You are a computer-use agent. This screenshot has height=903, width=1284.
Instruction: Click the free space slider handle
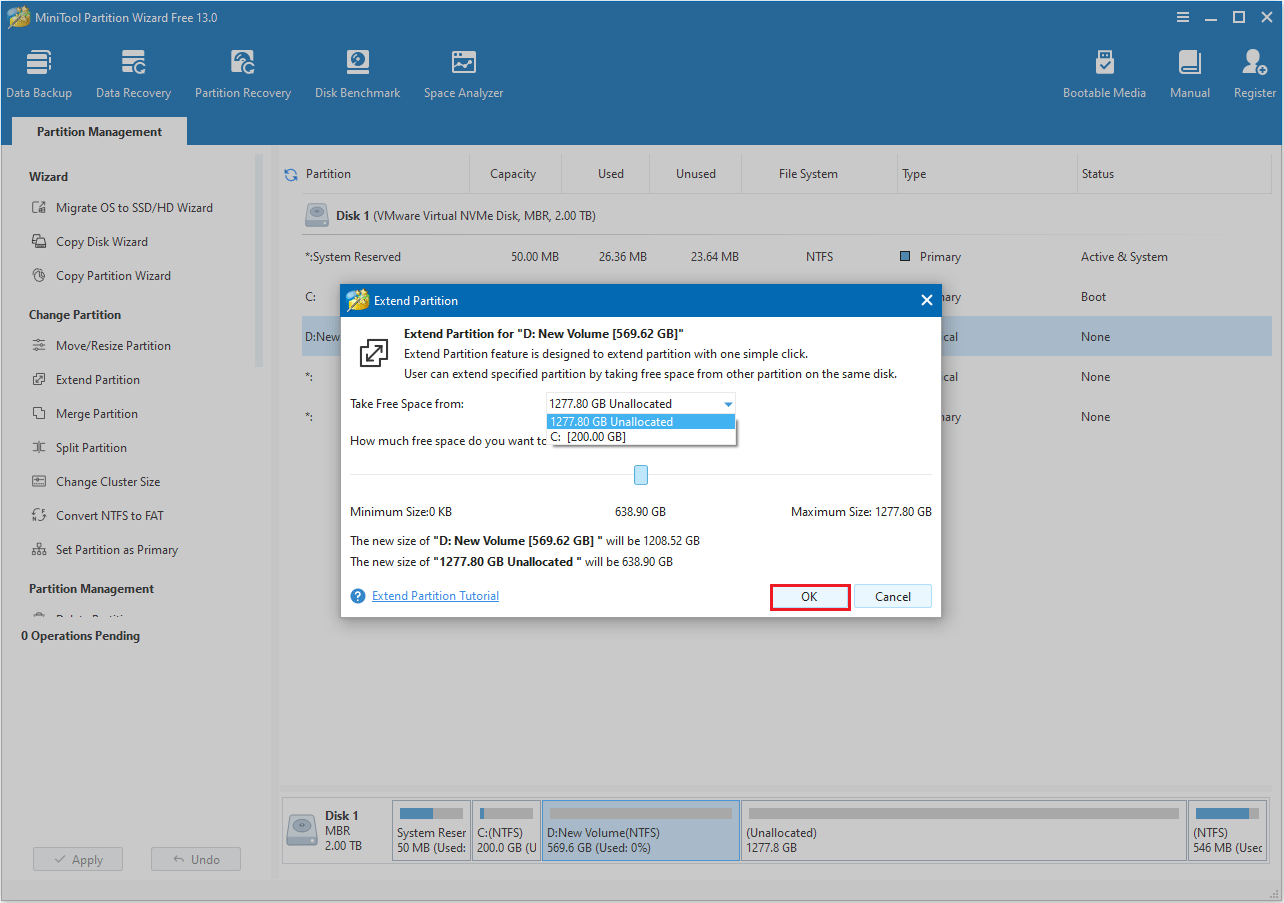coord(641,475)
